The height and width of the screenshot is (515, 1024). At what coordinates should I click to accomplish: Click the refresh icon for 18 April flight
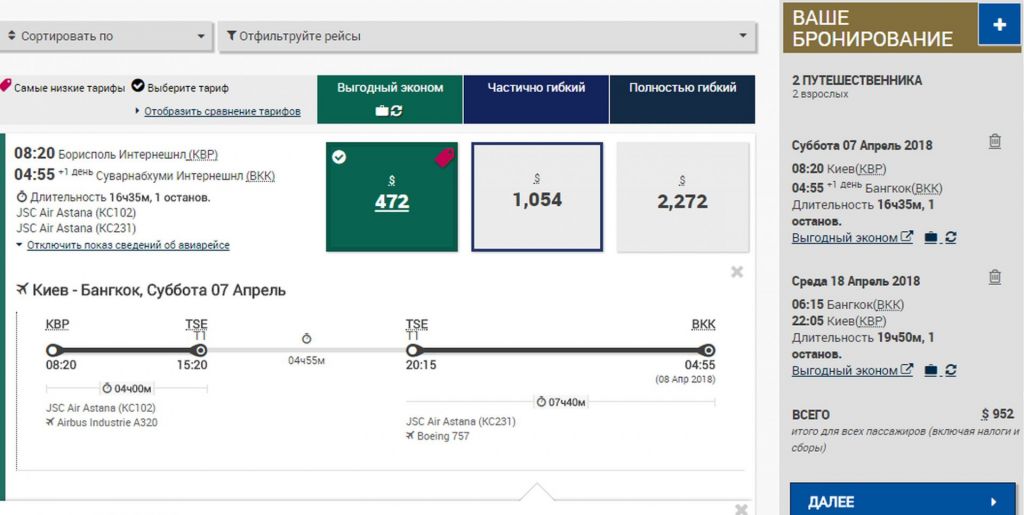(951, 370)
